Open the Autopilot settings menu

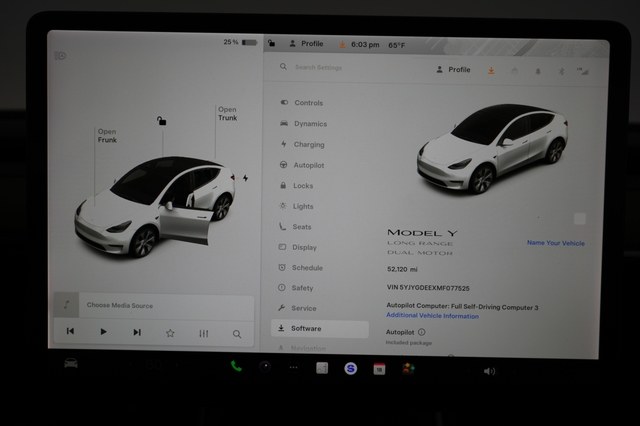[x=302, y=165]
